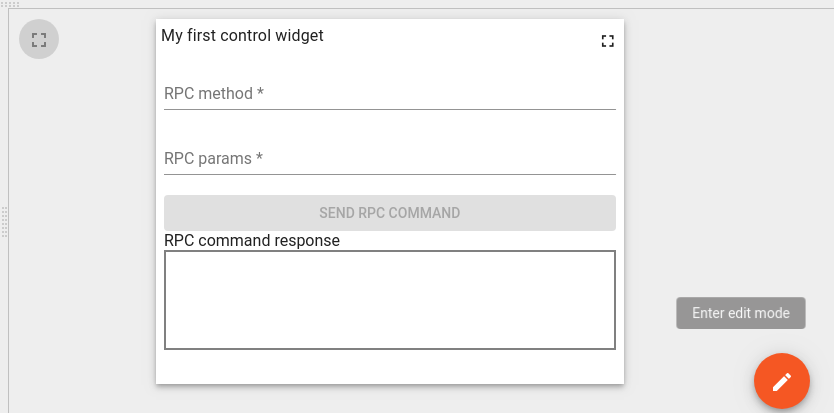Focus the RPC params field

tap(389, 158)
